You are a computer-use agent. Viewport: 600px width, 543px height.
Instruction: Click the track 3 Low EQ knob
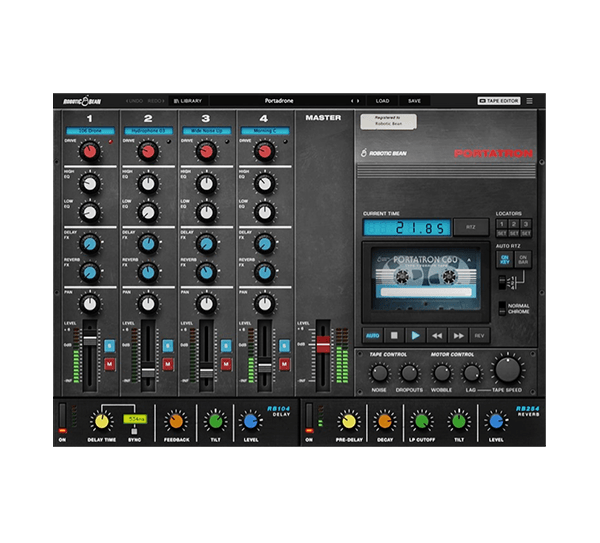coord(206,213)
